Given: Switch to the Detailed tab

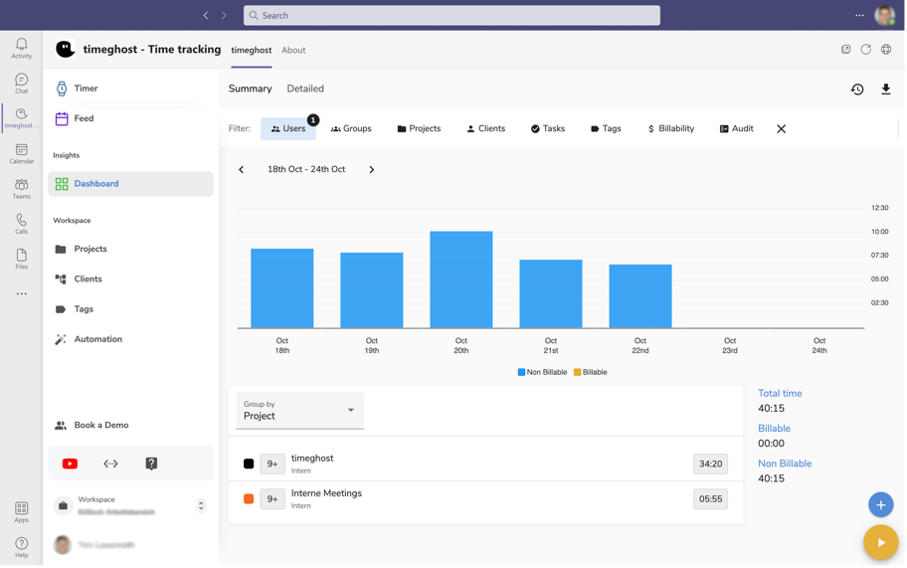Looking at the screenshot, I should tap(305, 89).
